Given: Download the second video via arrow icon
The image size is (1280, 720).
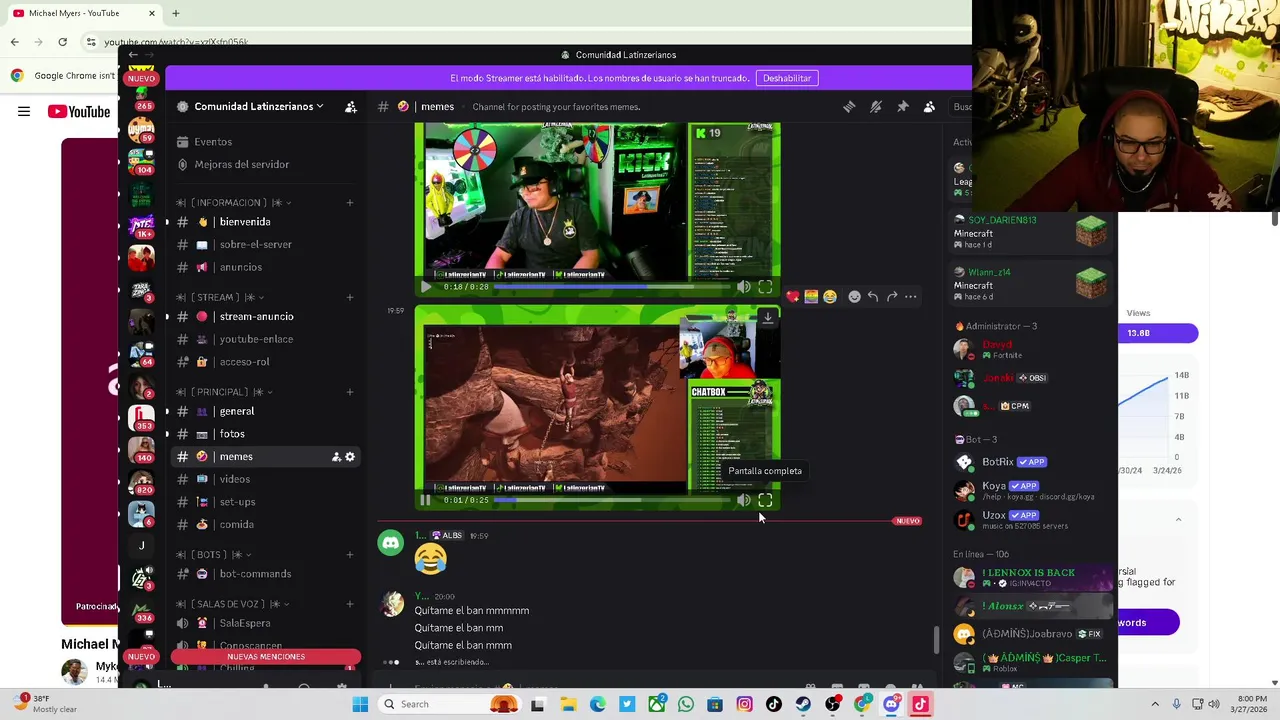Looking at the screenshot, I should coord(767,318).
